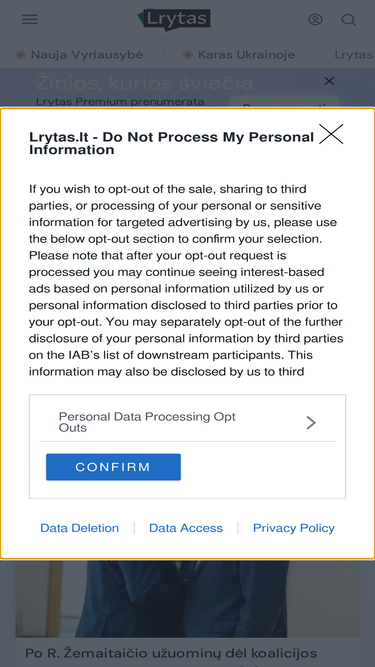375x667 pixels.
Task: Expand Personal Data Processing Opt Outs chevron
Action: click(x=311, y=422)
